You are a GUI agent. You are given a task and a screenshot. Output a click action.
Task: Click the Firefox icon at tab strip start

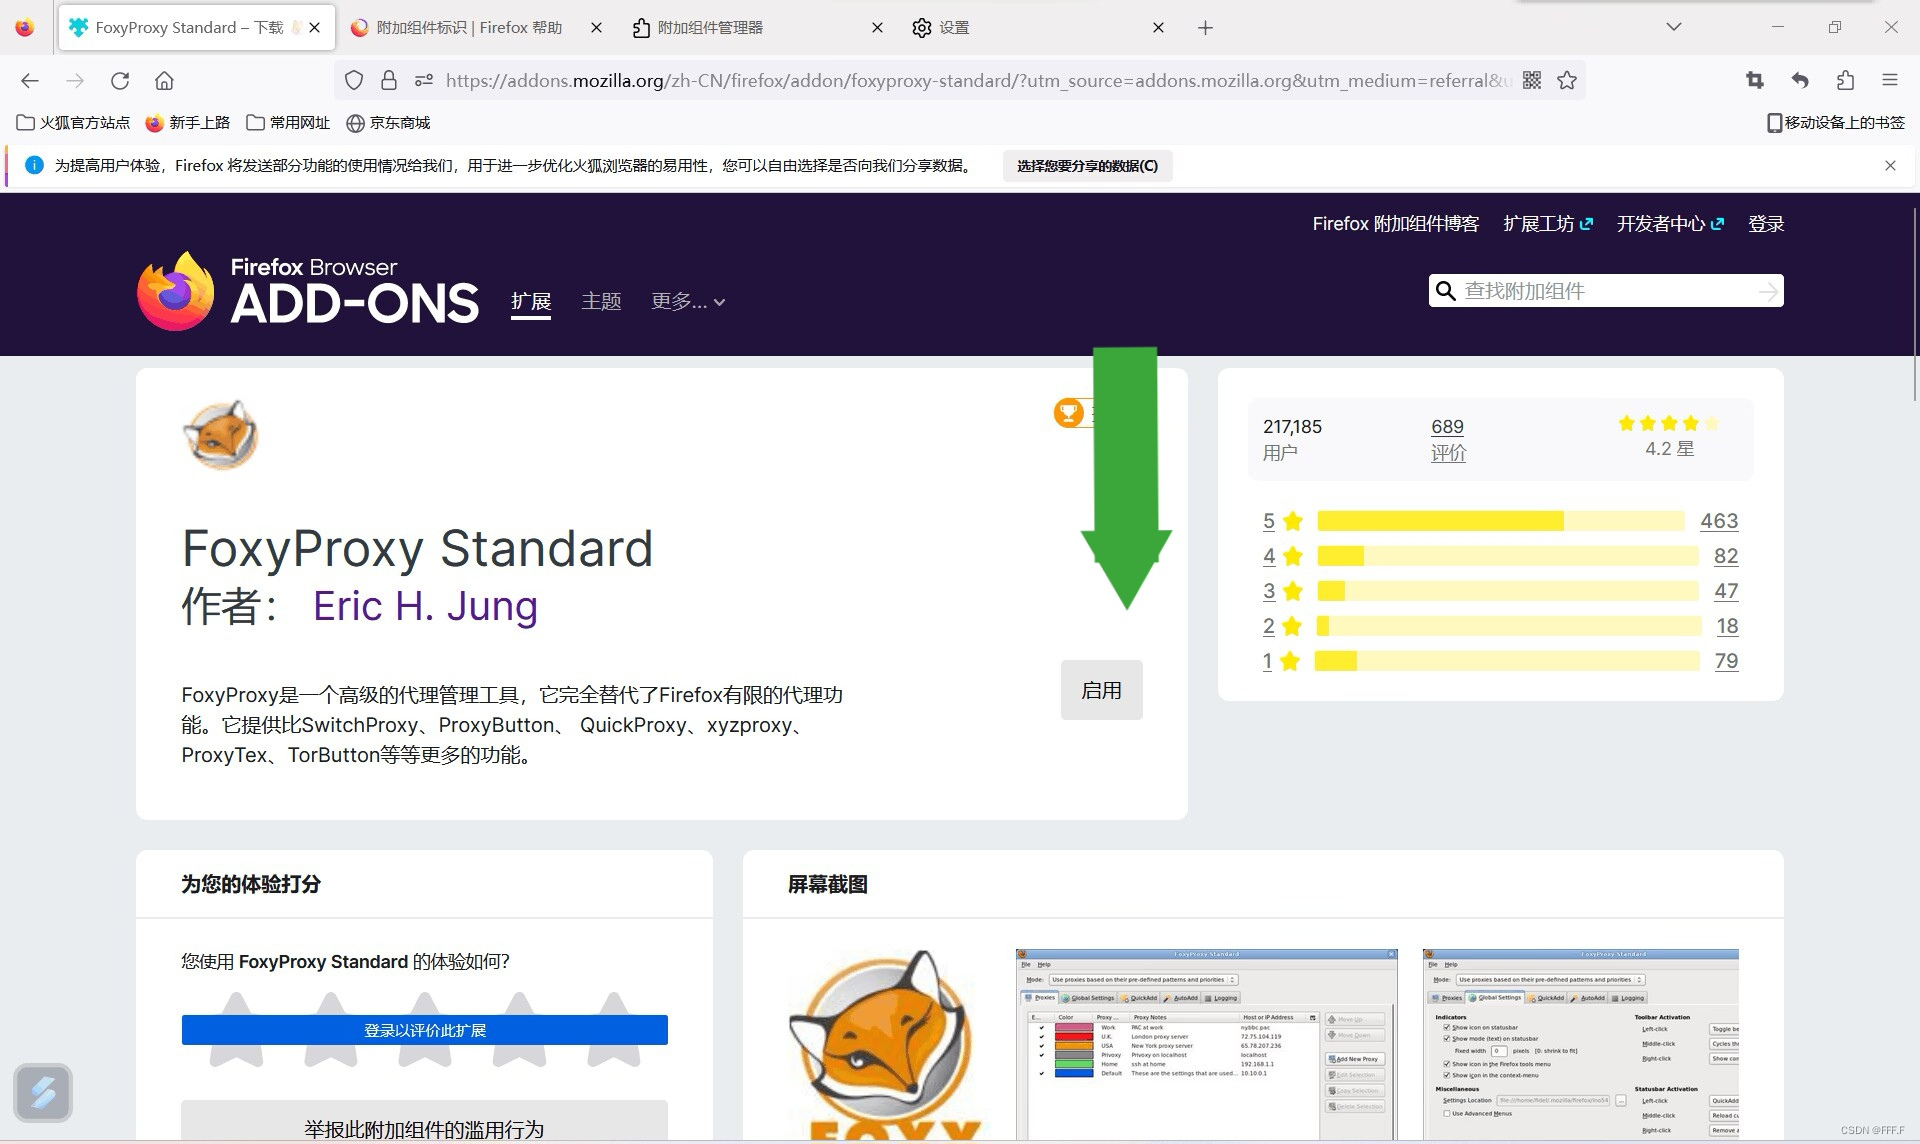pos(25,28)
